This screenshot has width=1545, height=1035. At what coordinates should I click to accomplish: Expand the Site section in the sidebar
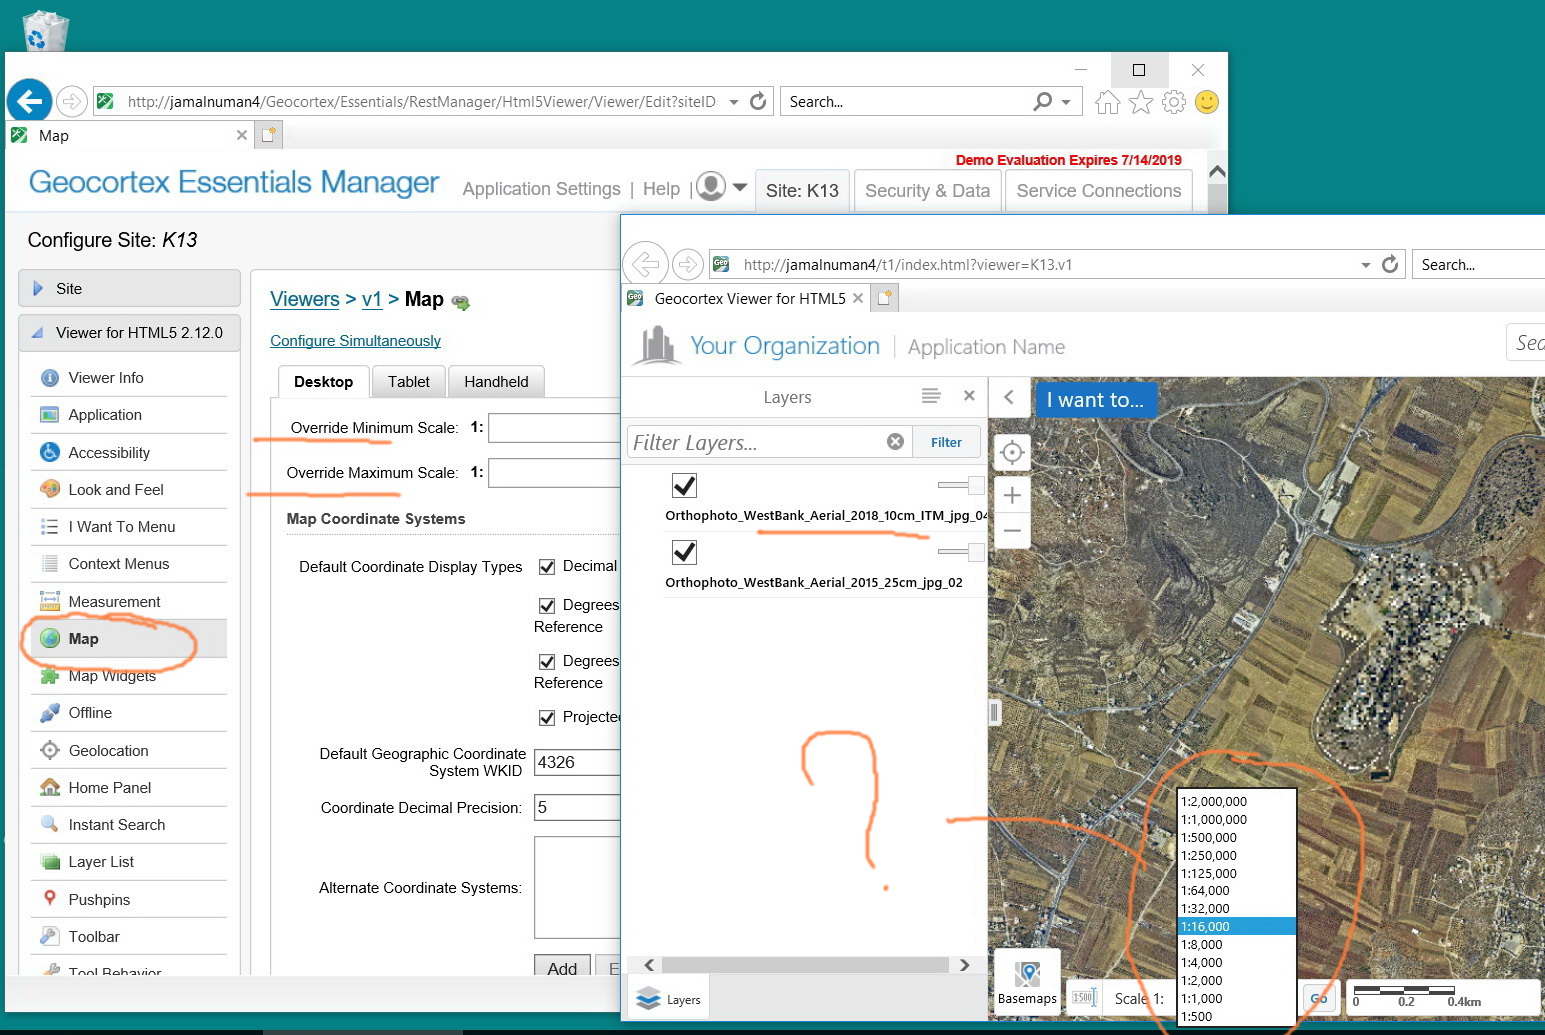point(129,288)
